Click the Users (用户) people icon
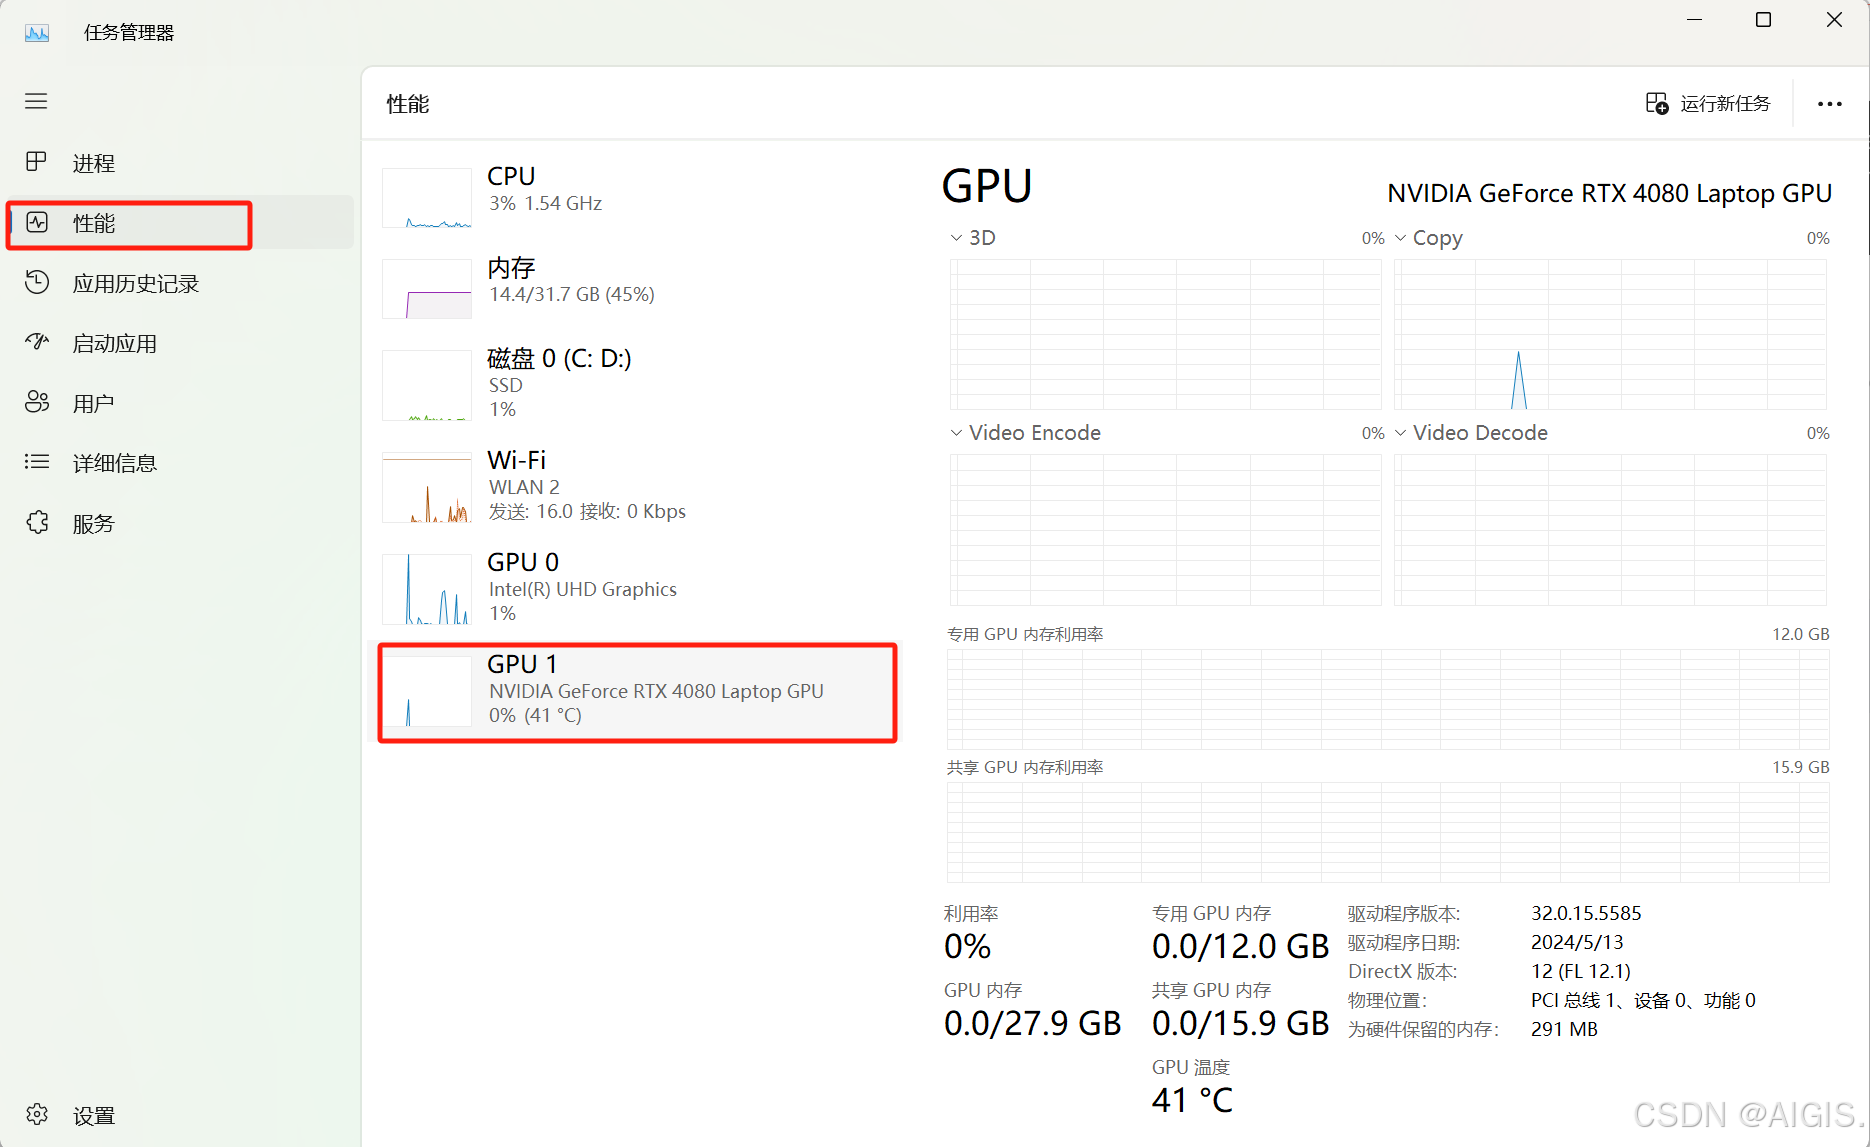1870x1147 pixels. point(37,402)
